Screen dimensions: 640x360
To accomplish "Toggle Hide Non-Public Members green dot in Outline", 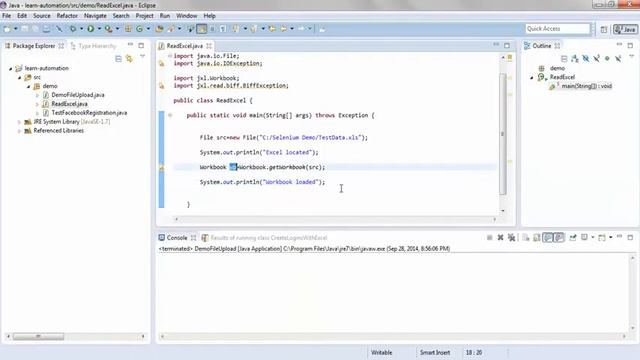I will click(607, 59).
